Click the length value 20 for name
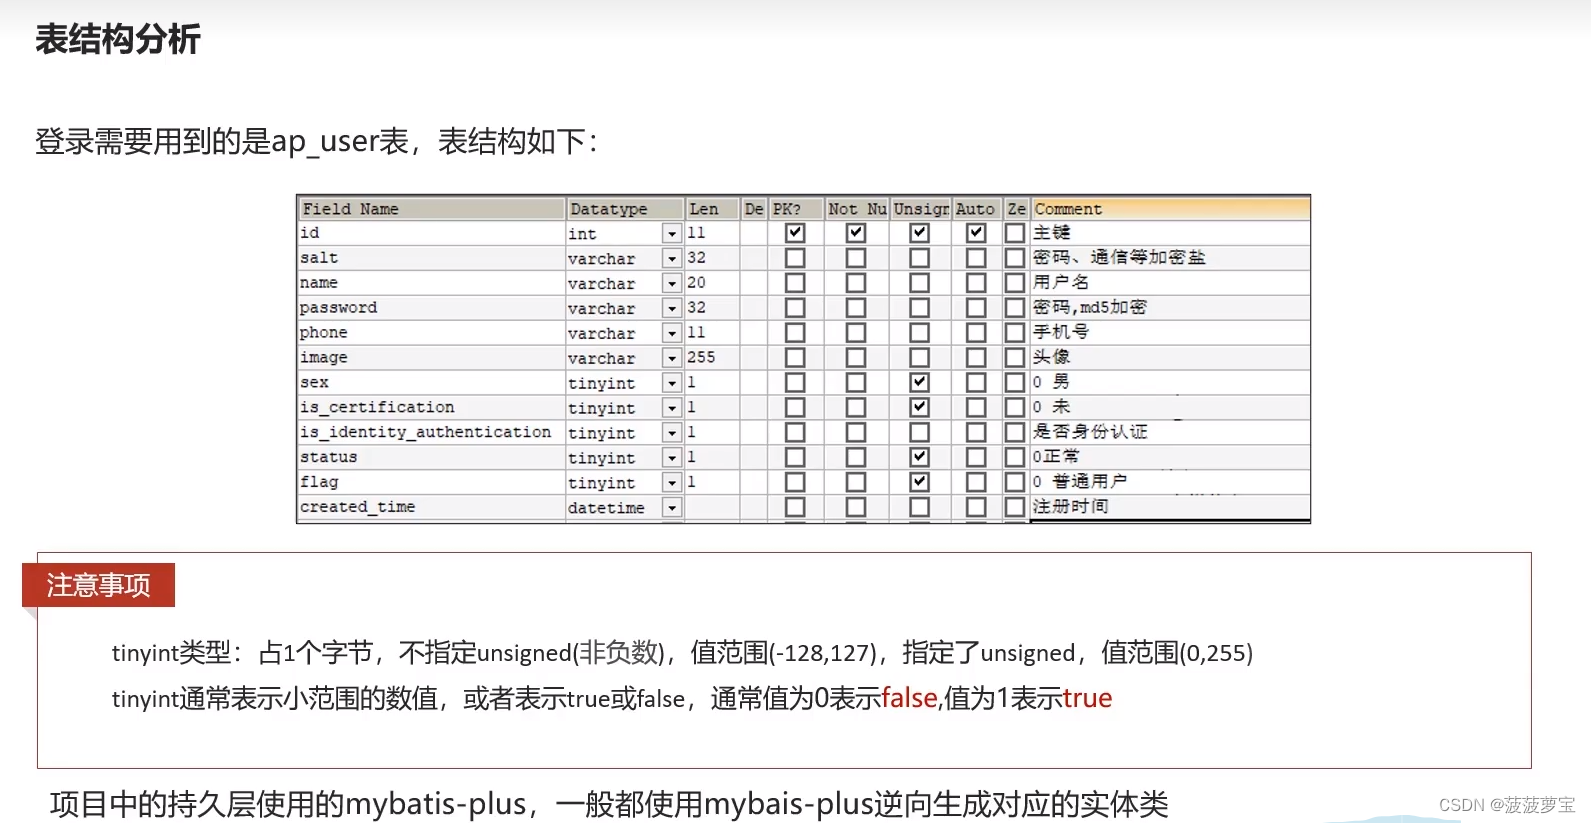The image size is (1591, 823). pos(712,283)
